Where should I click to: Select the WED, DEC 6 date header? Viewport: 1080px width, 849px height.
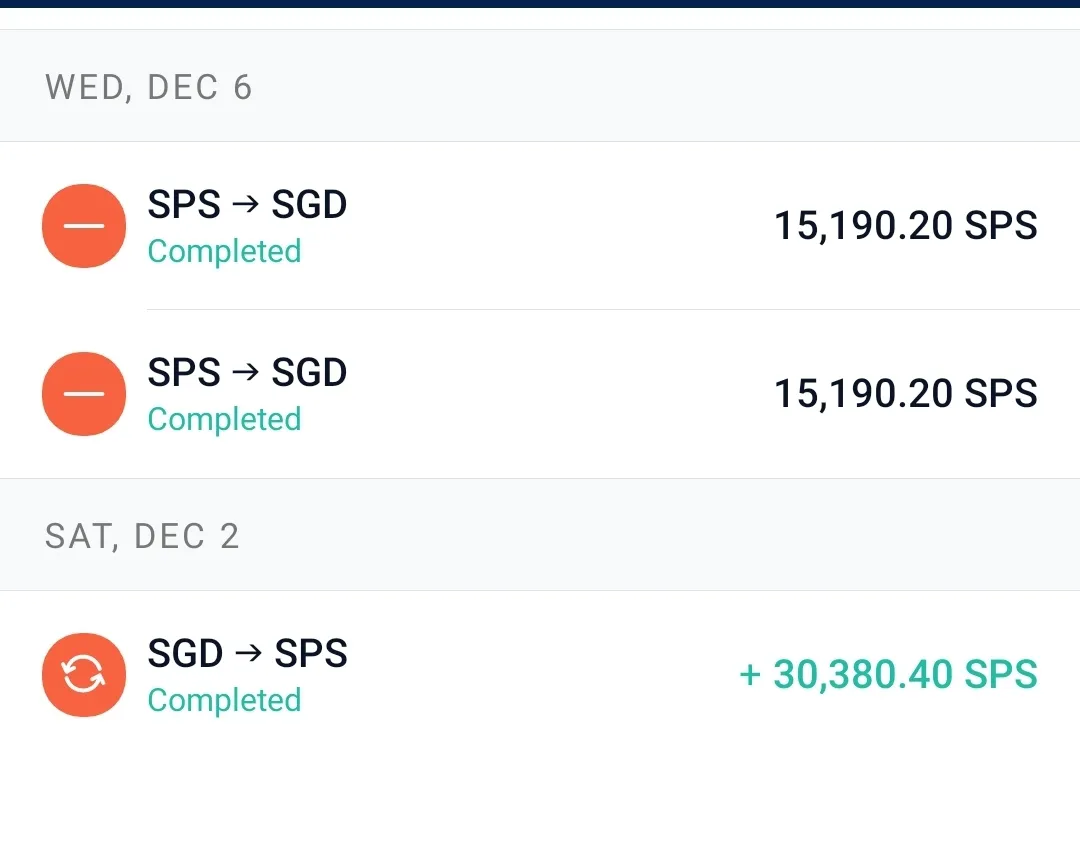point(149,87)
